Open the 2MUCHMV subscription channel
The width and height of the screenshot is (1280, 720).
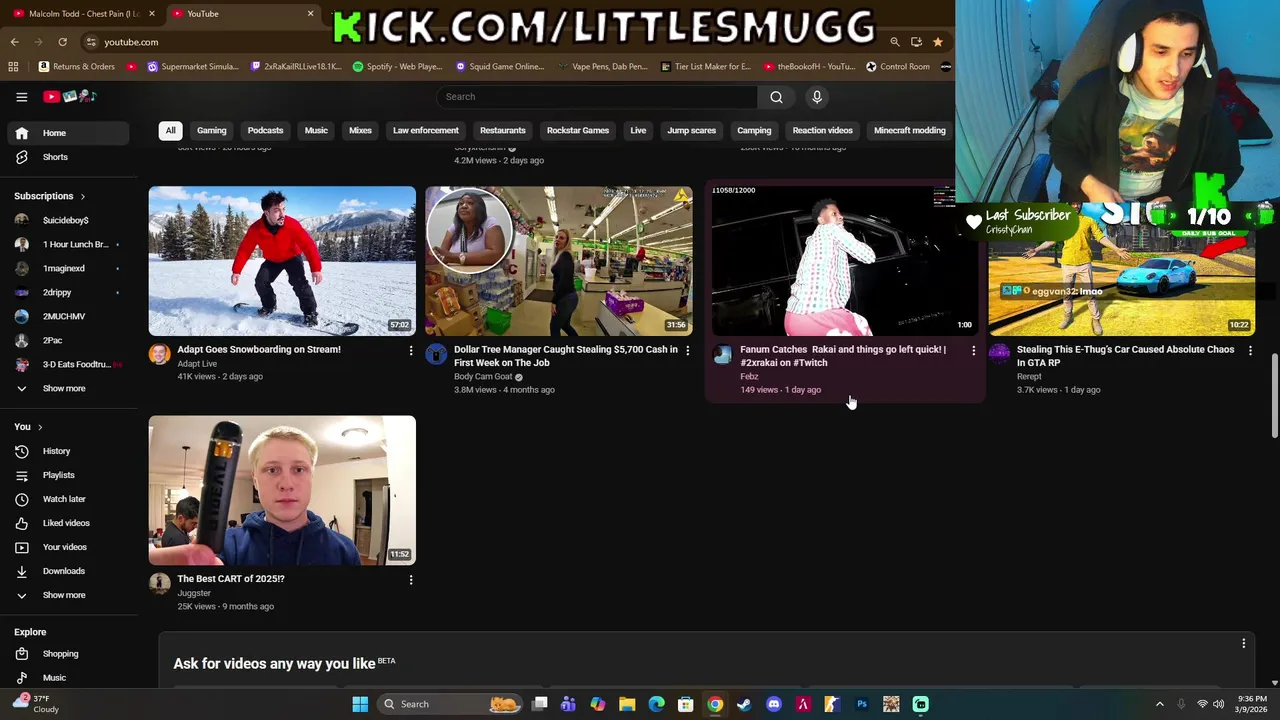coord(68,316)
